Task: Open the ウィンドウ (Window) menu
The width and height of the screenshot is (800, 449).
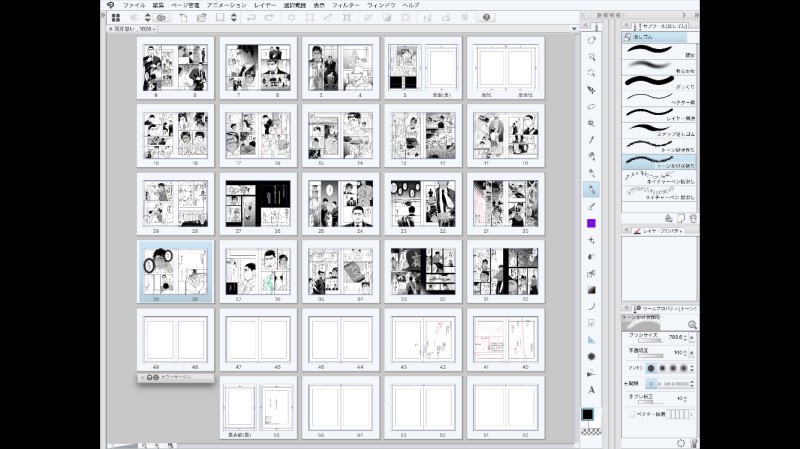Action: [381, 5]
